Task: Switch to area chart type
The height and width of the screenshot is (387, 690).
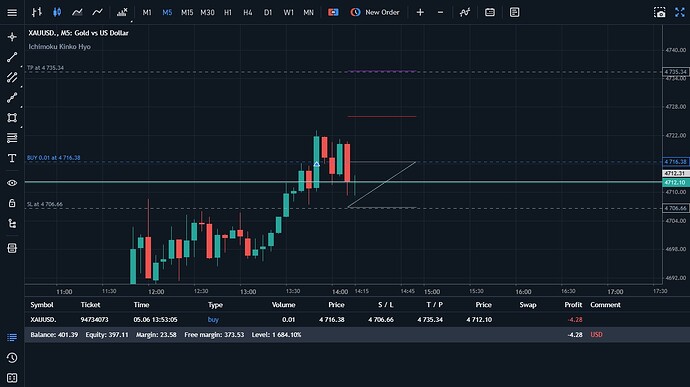Action: coord(77,12)
